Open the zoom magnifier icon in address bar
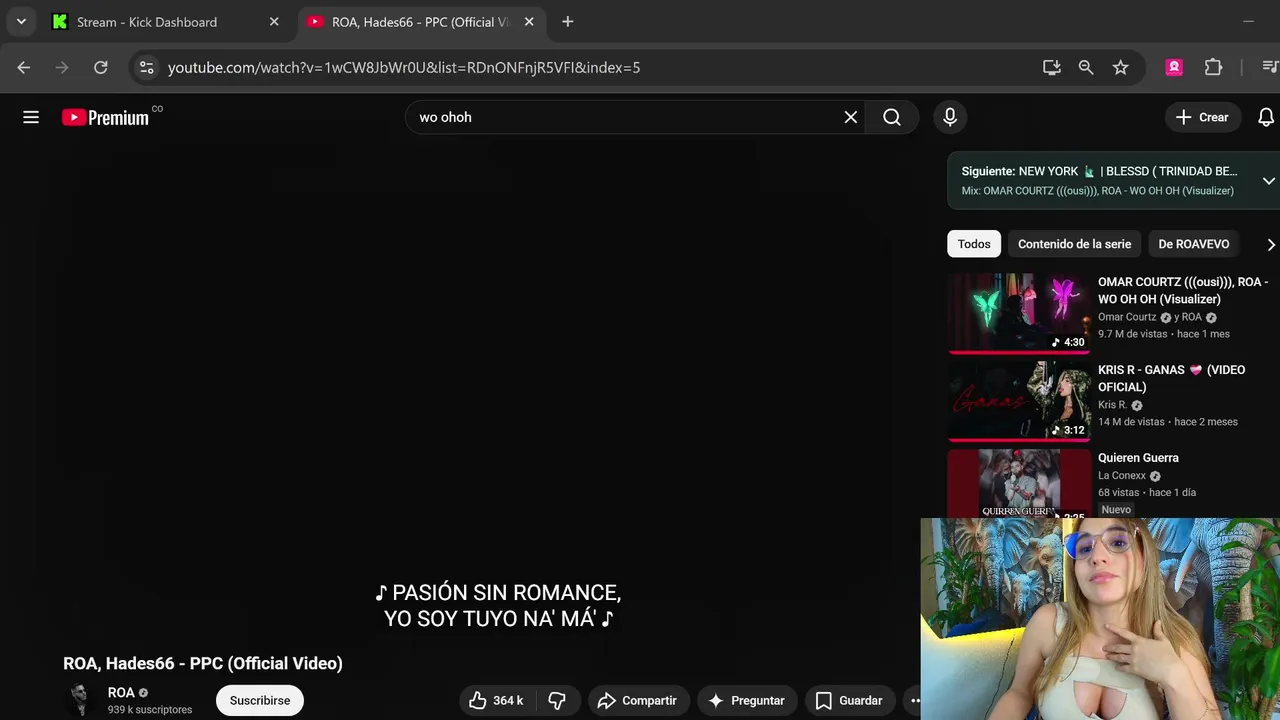1280x720 pixels. [x=1086, y=67]
